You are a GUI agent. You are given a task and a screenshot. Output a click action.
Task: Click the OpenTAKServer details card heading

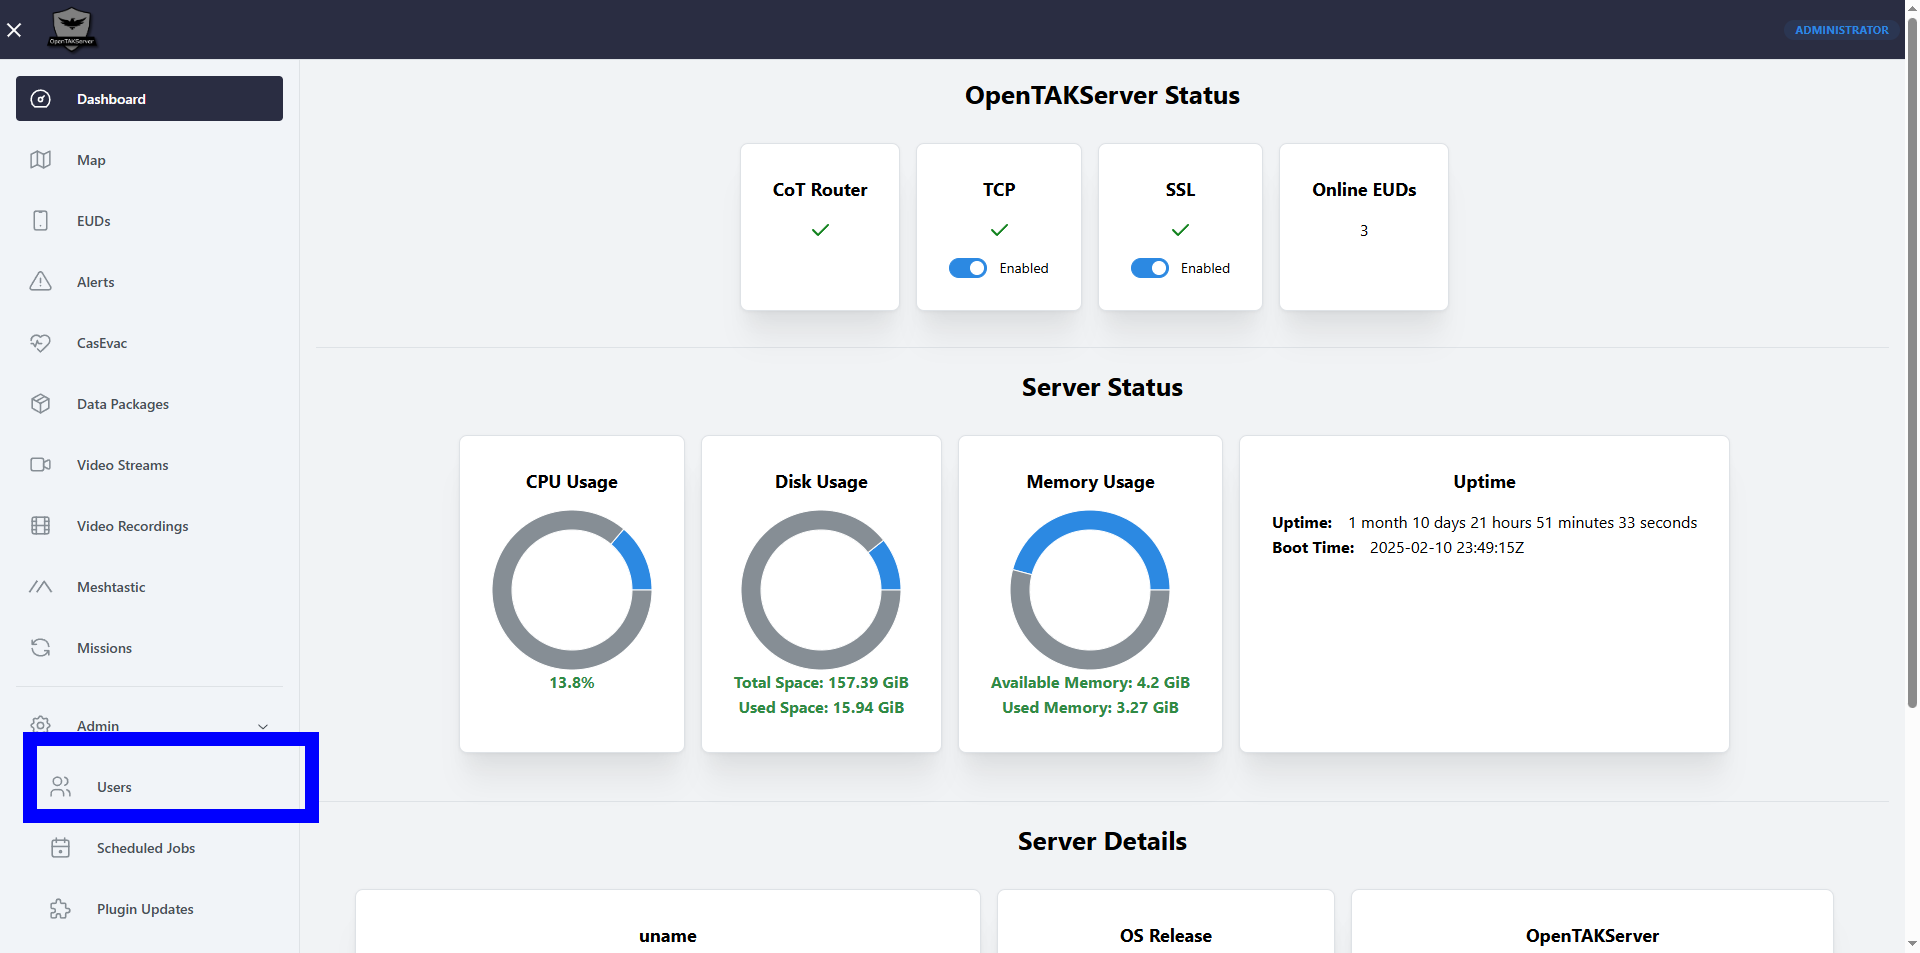1592,936
